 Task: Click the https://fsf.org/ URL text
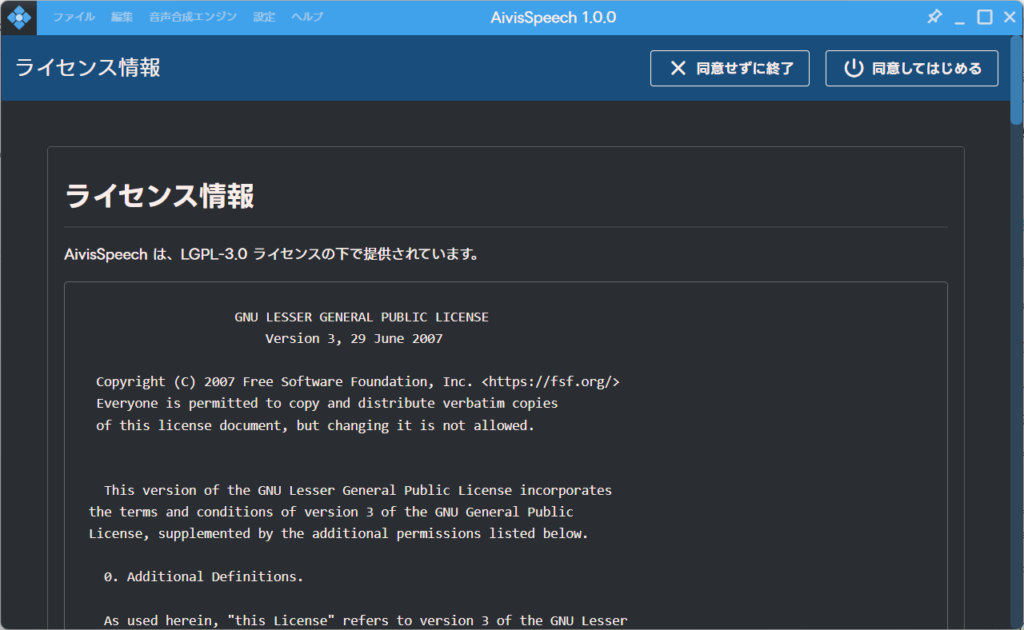(x=551, y=381)
